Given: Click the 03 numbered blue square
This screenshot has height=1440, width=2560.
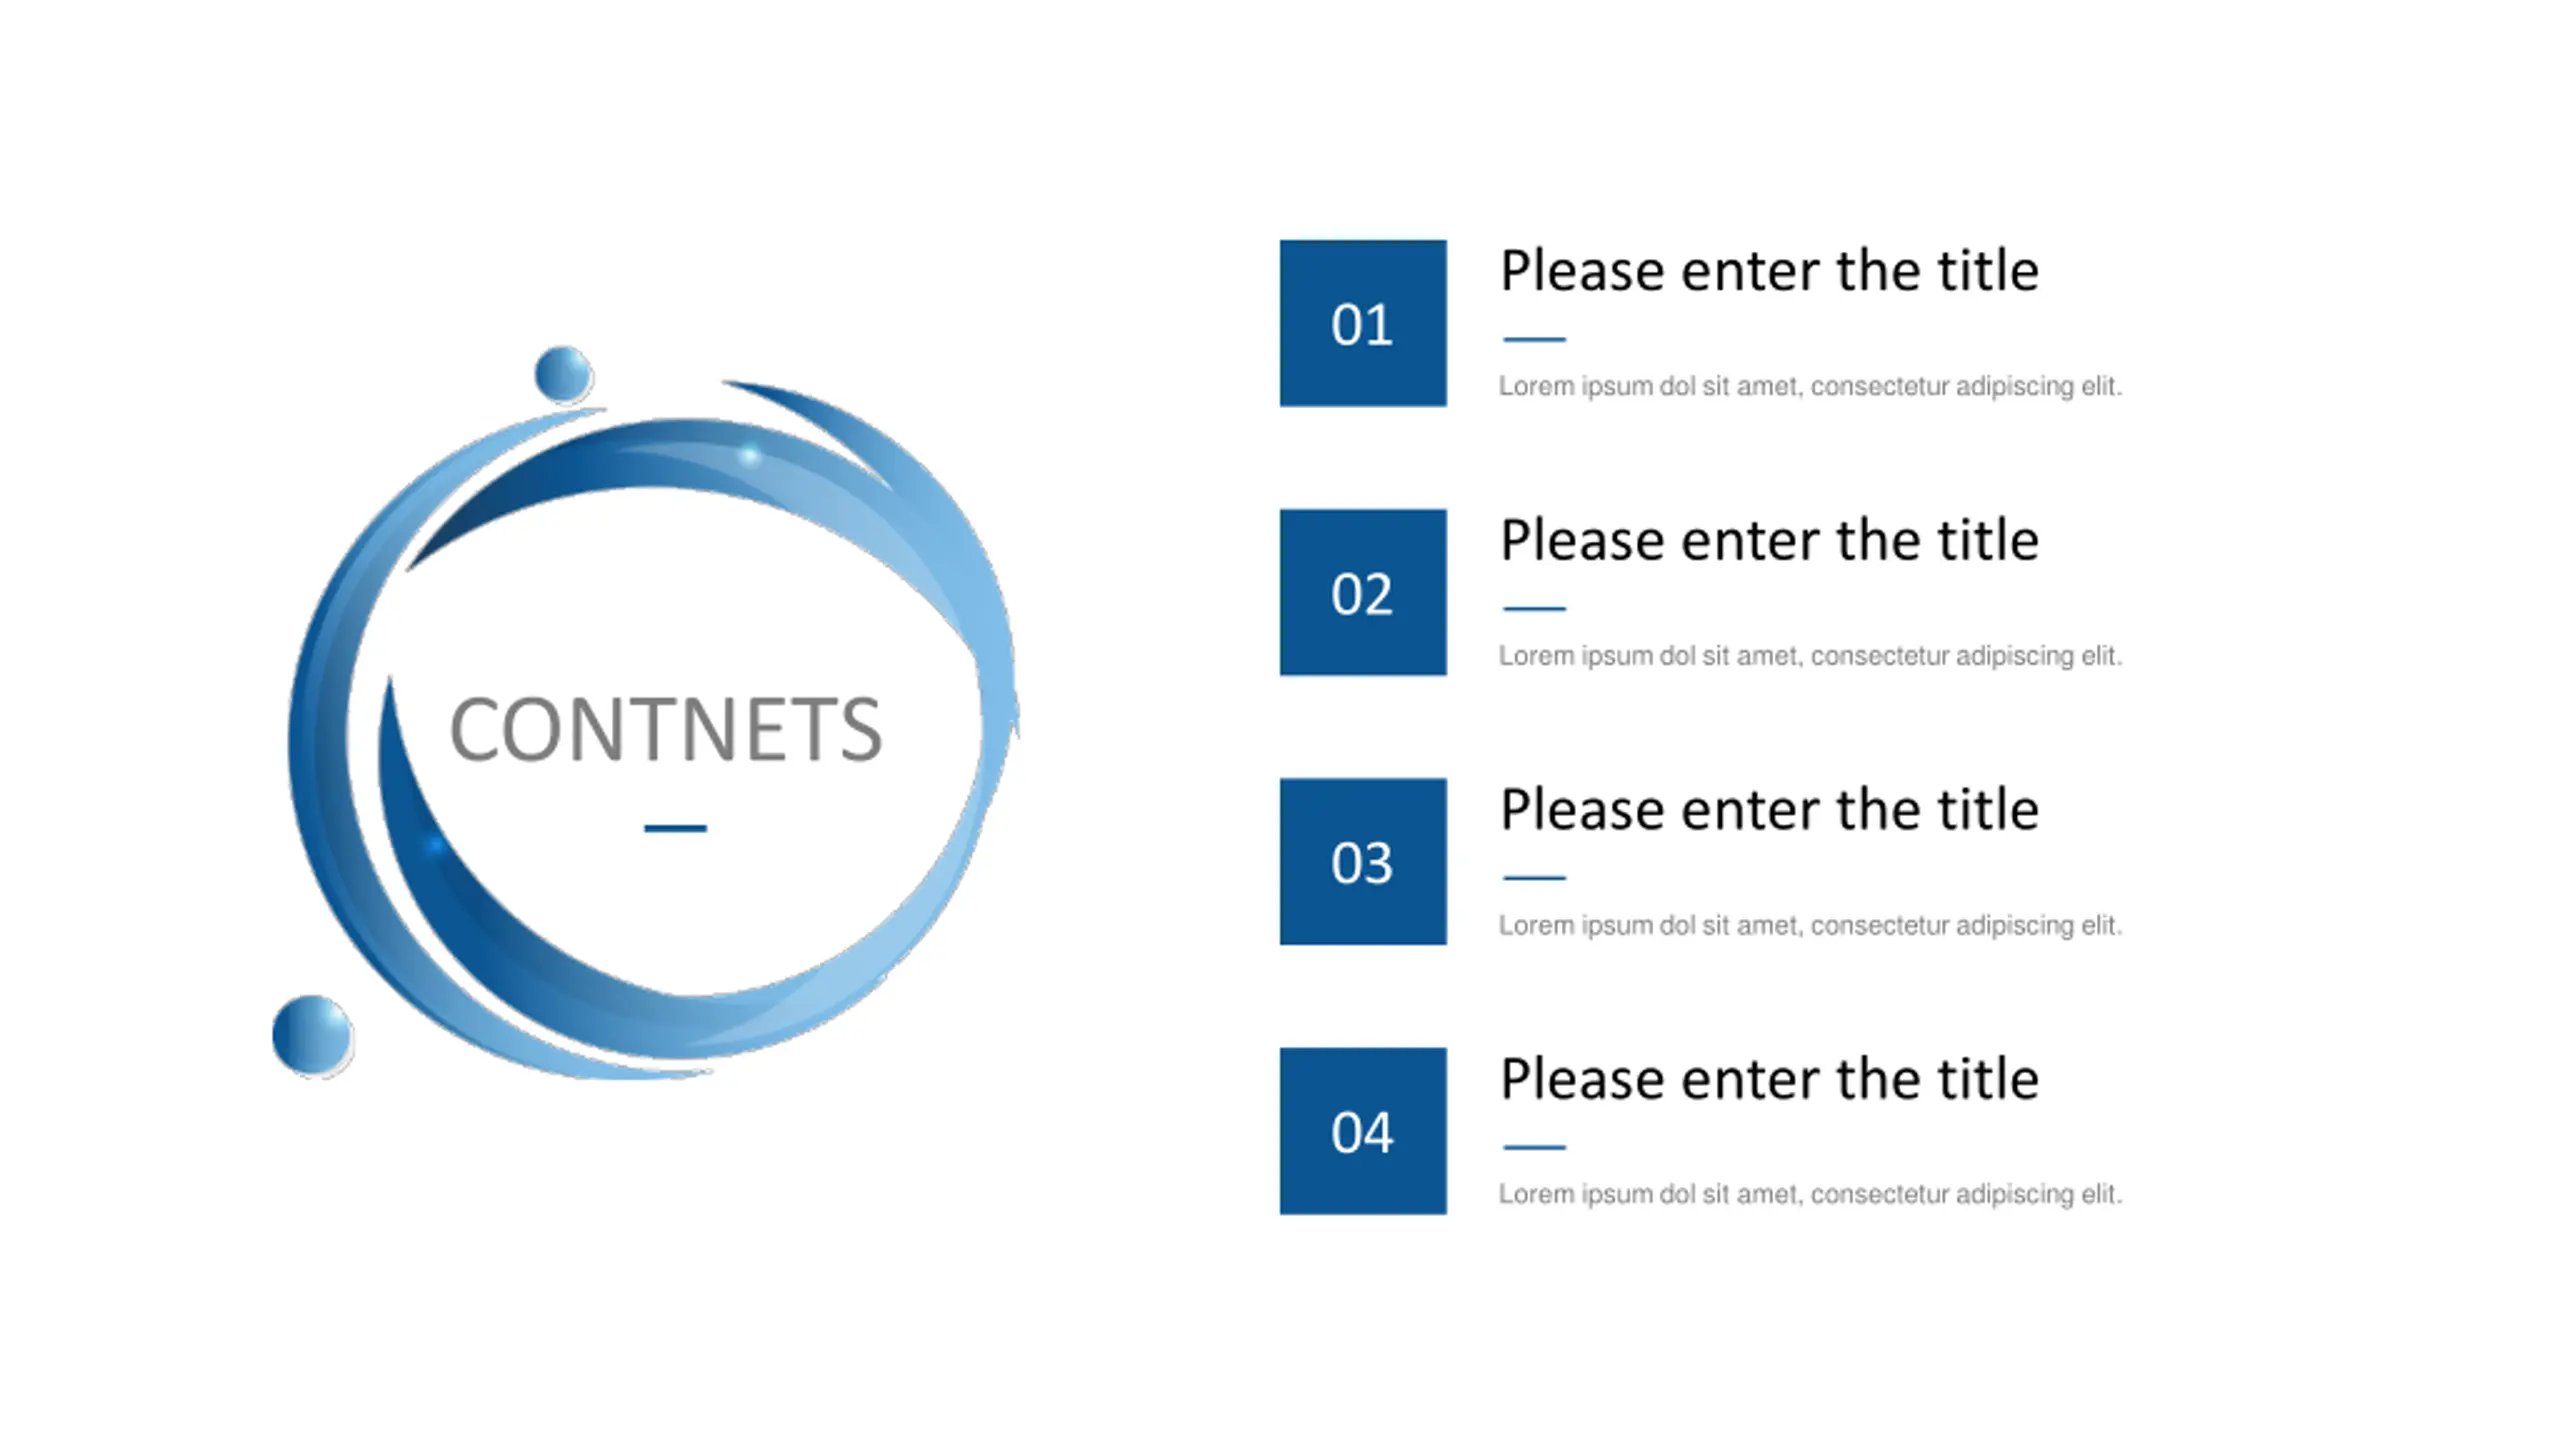Looking at the screenshot, I should pos(1363,861).
